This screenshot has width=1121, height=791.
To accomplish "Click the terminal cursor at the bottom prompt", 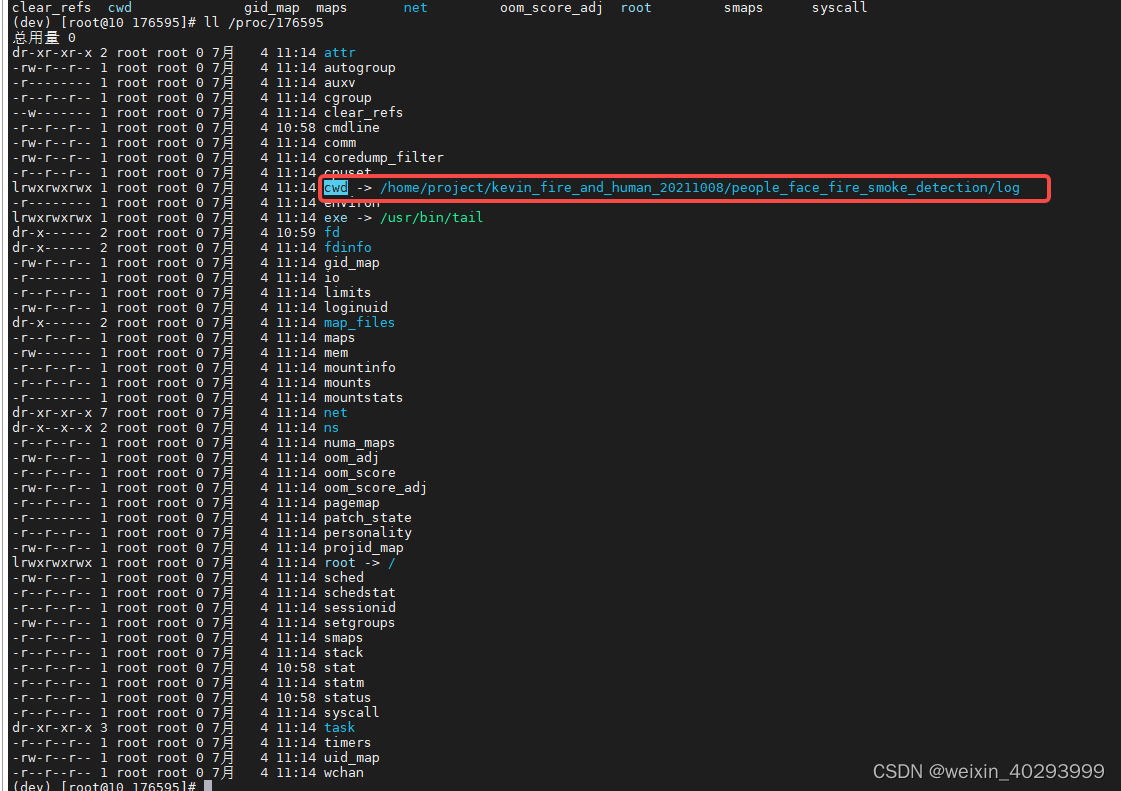I will (207, 787).
